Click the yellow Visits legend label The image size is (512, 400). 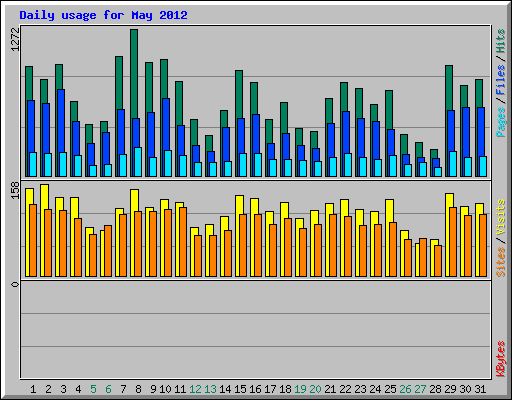tap(500, 218)
